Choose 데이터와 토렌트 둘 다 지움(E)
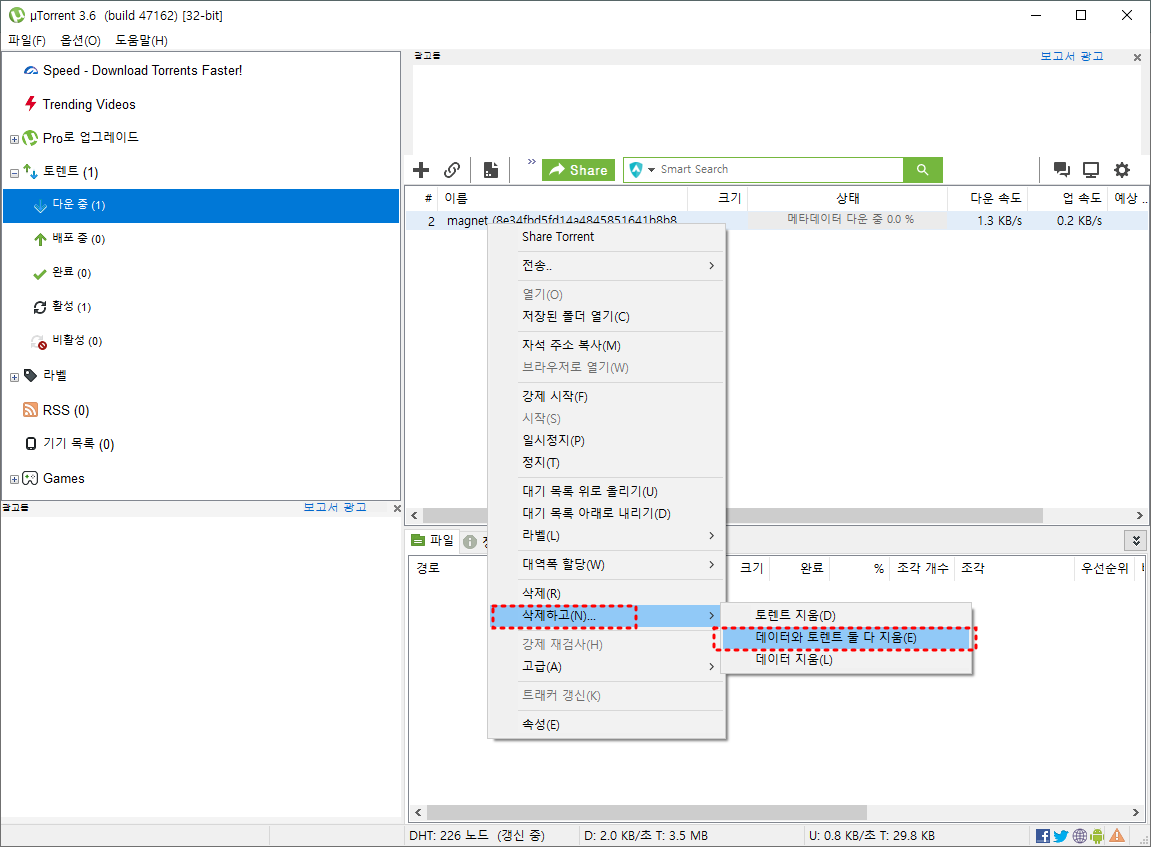This screenshot has width=1151, height=847. 846,637
